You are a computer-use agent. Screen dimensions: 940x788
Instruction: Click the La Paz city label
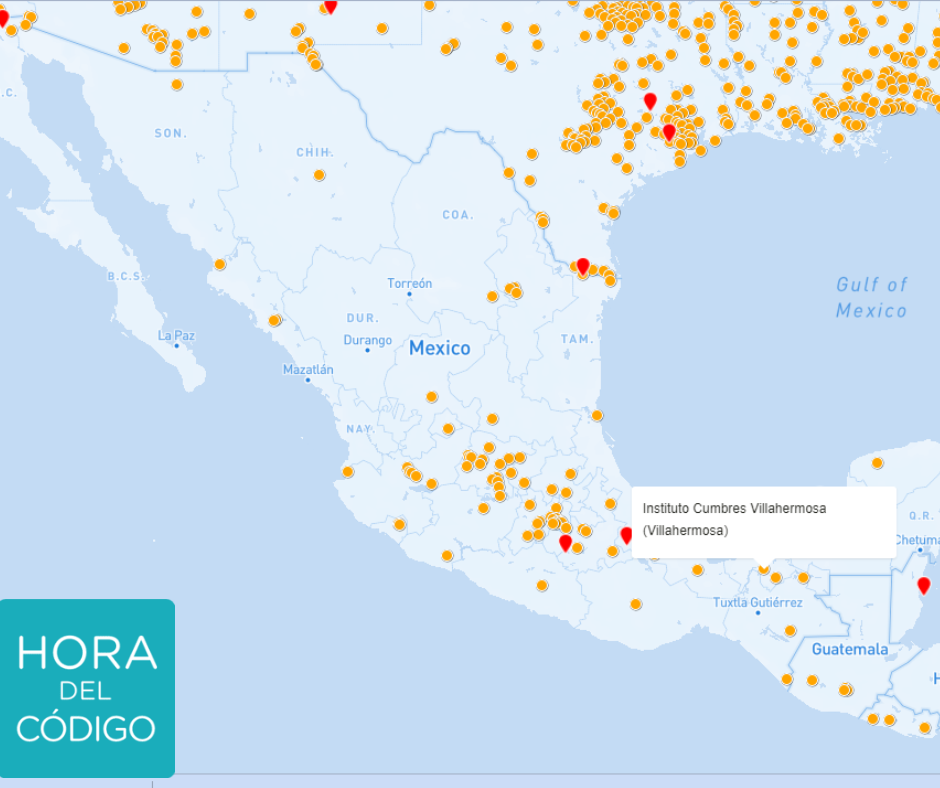pyautogui.click(x=176, y=335)
